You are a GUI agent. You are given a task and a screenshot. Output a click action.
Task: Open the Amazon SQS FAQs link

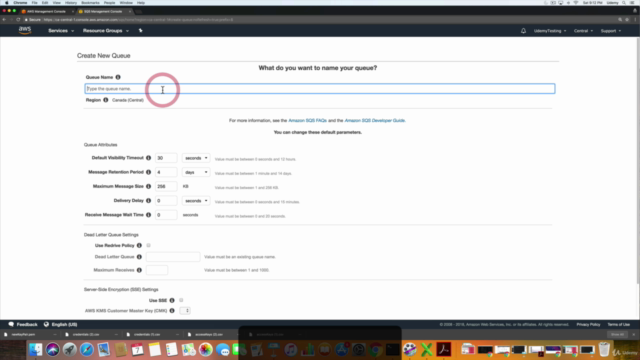point(307,121)
